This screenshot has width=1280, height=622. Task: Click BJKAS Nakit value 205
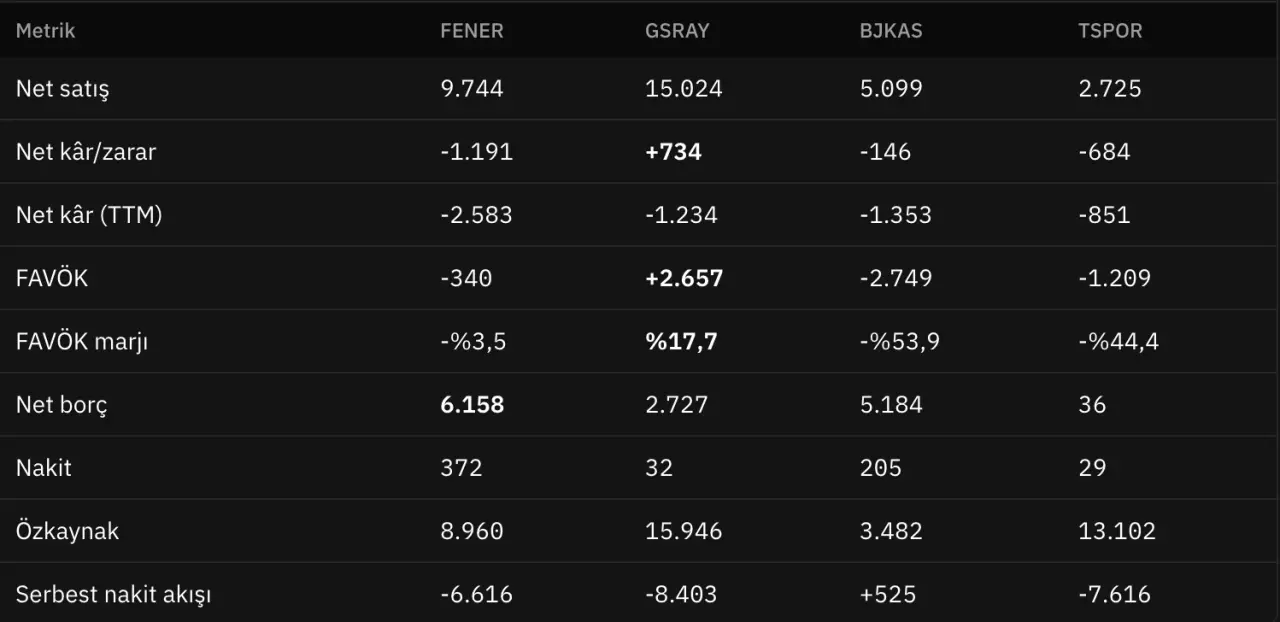[880, 467]
